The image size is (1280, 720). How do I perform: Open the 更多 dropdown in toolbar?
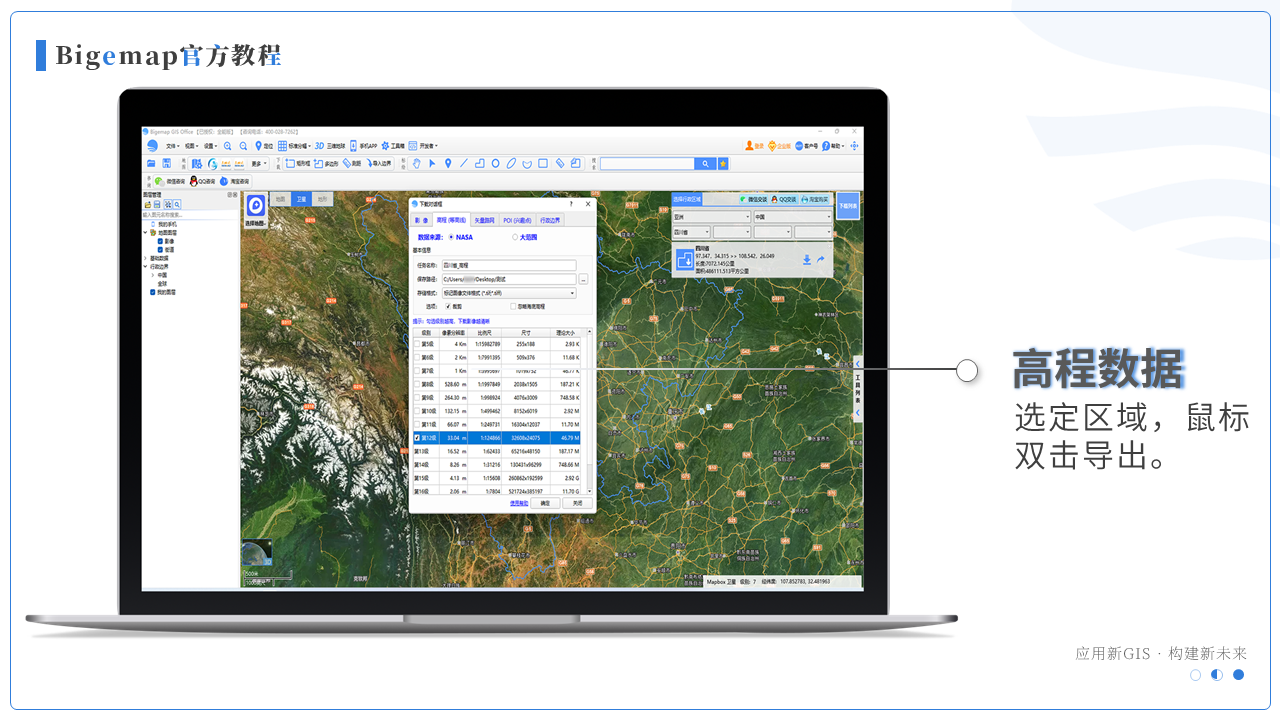tap(257, 163)
